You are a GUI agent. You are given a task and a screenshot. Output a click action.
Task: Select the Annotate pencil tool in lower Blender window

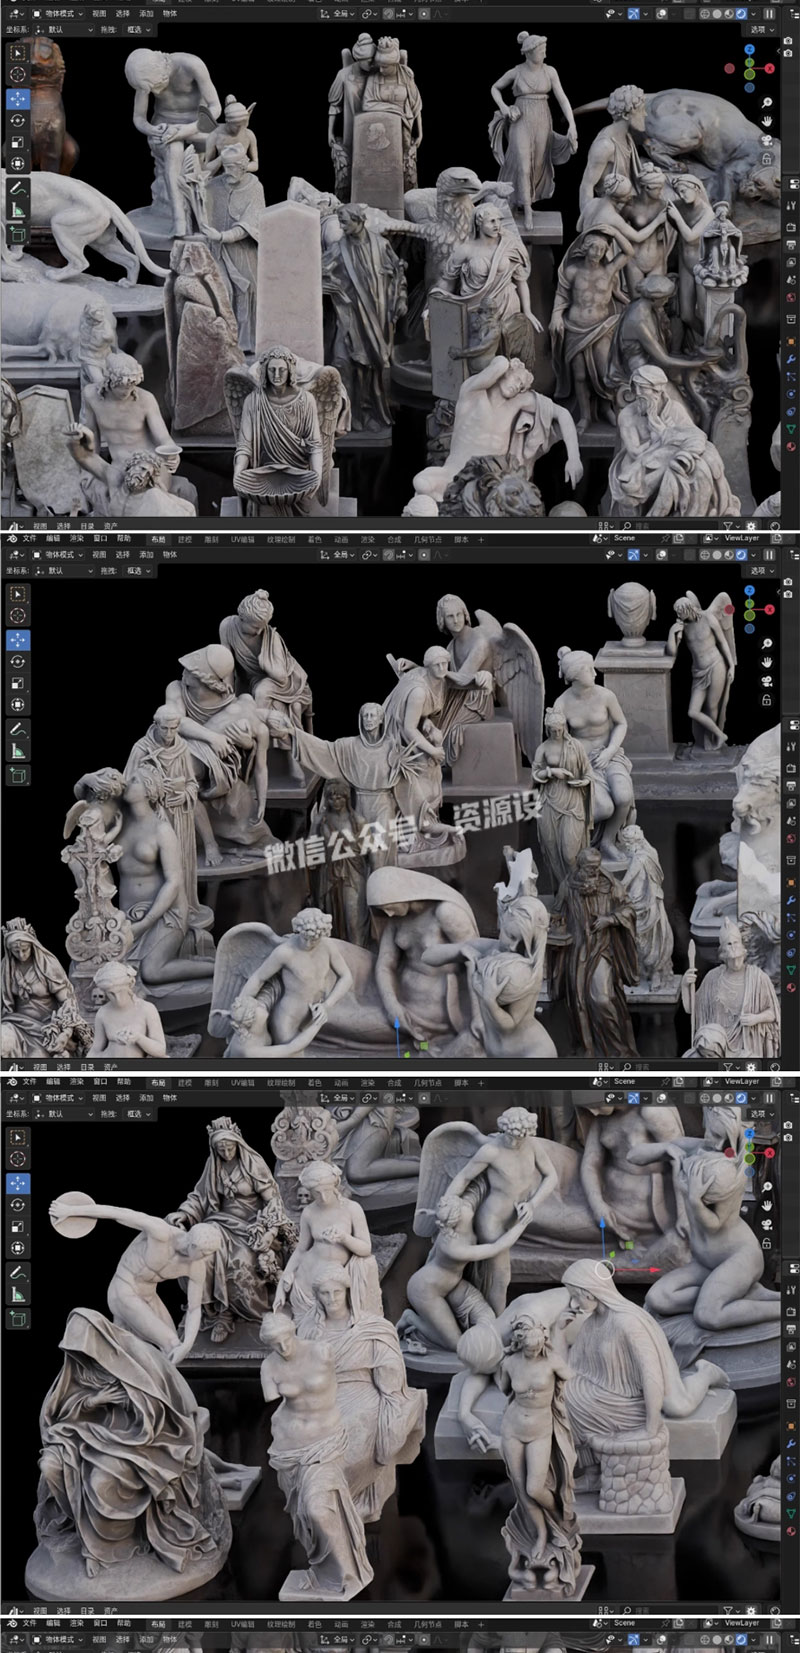tap(18, 1272)
